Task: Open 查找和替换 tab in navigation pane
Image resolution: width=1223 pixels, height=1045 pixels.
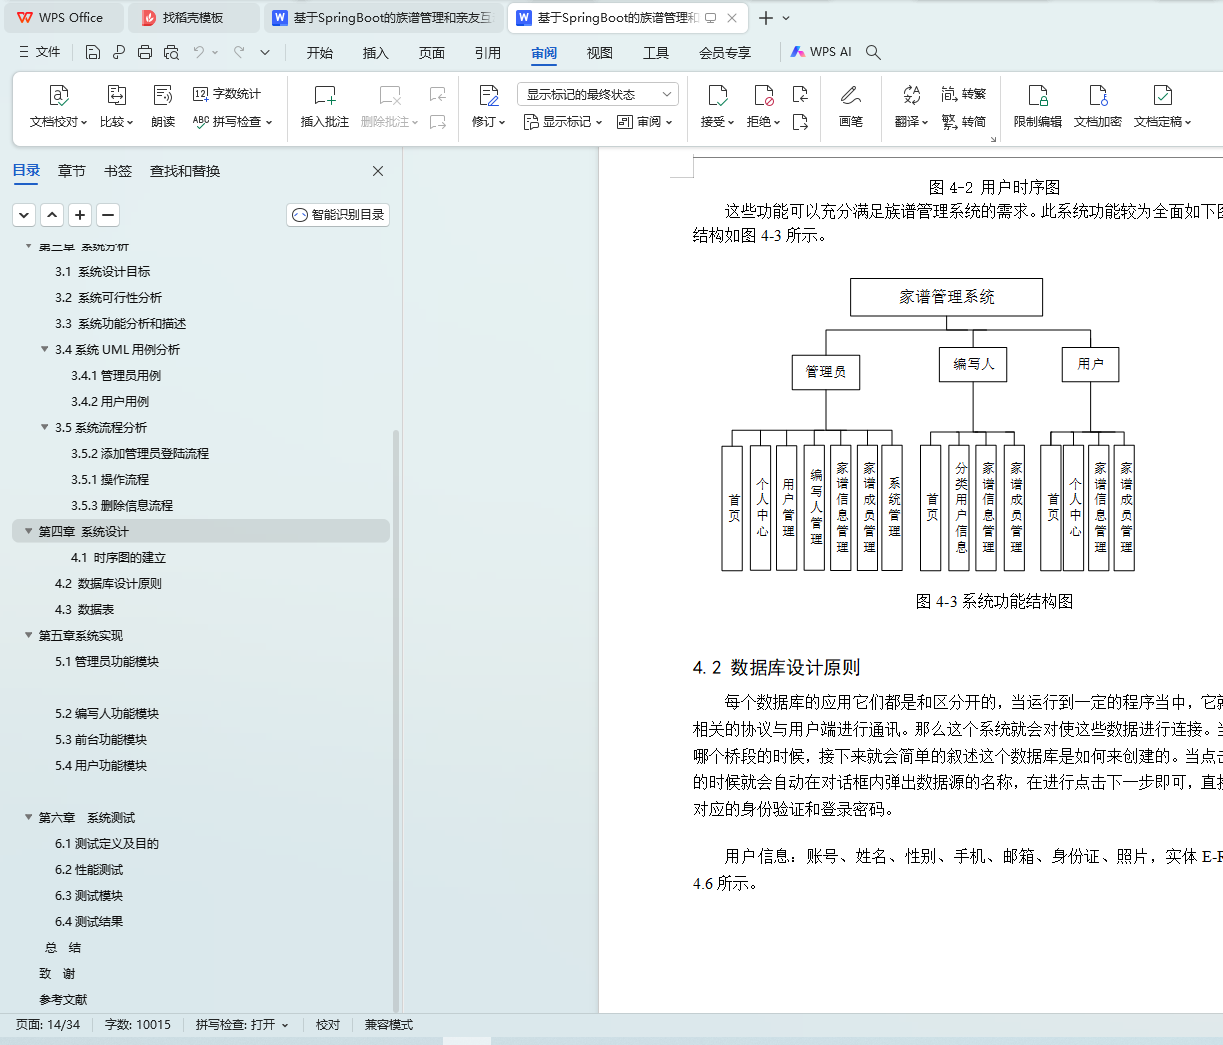Action: 185,171
